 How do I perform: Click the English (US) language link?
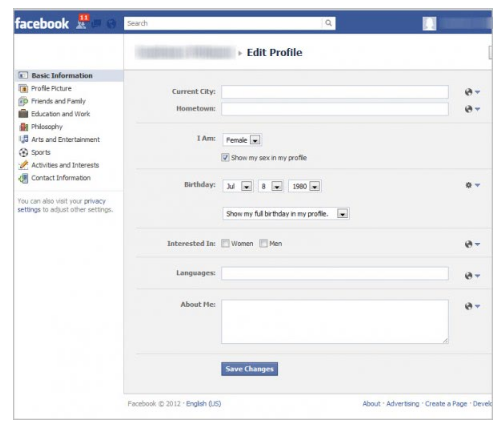tap(203, 404)
